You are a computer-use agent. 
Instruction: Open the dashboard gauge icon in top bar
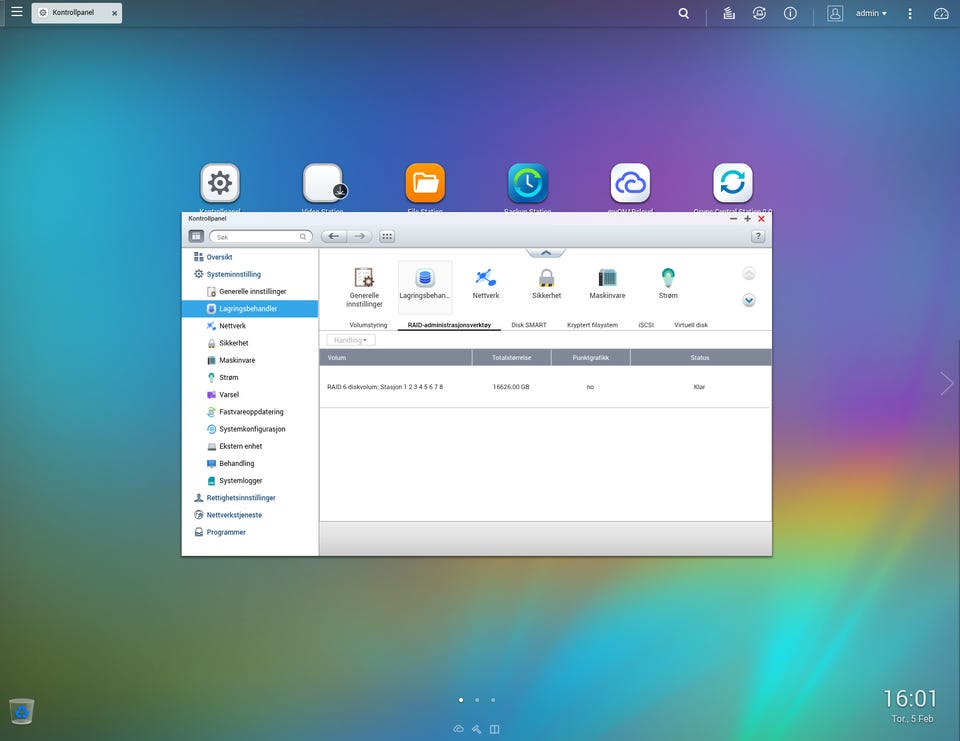tap(941, 14)
